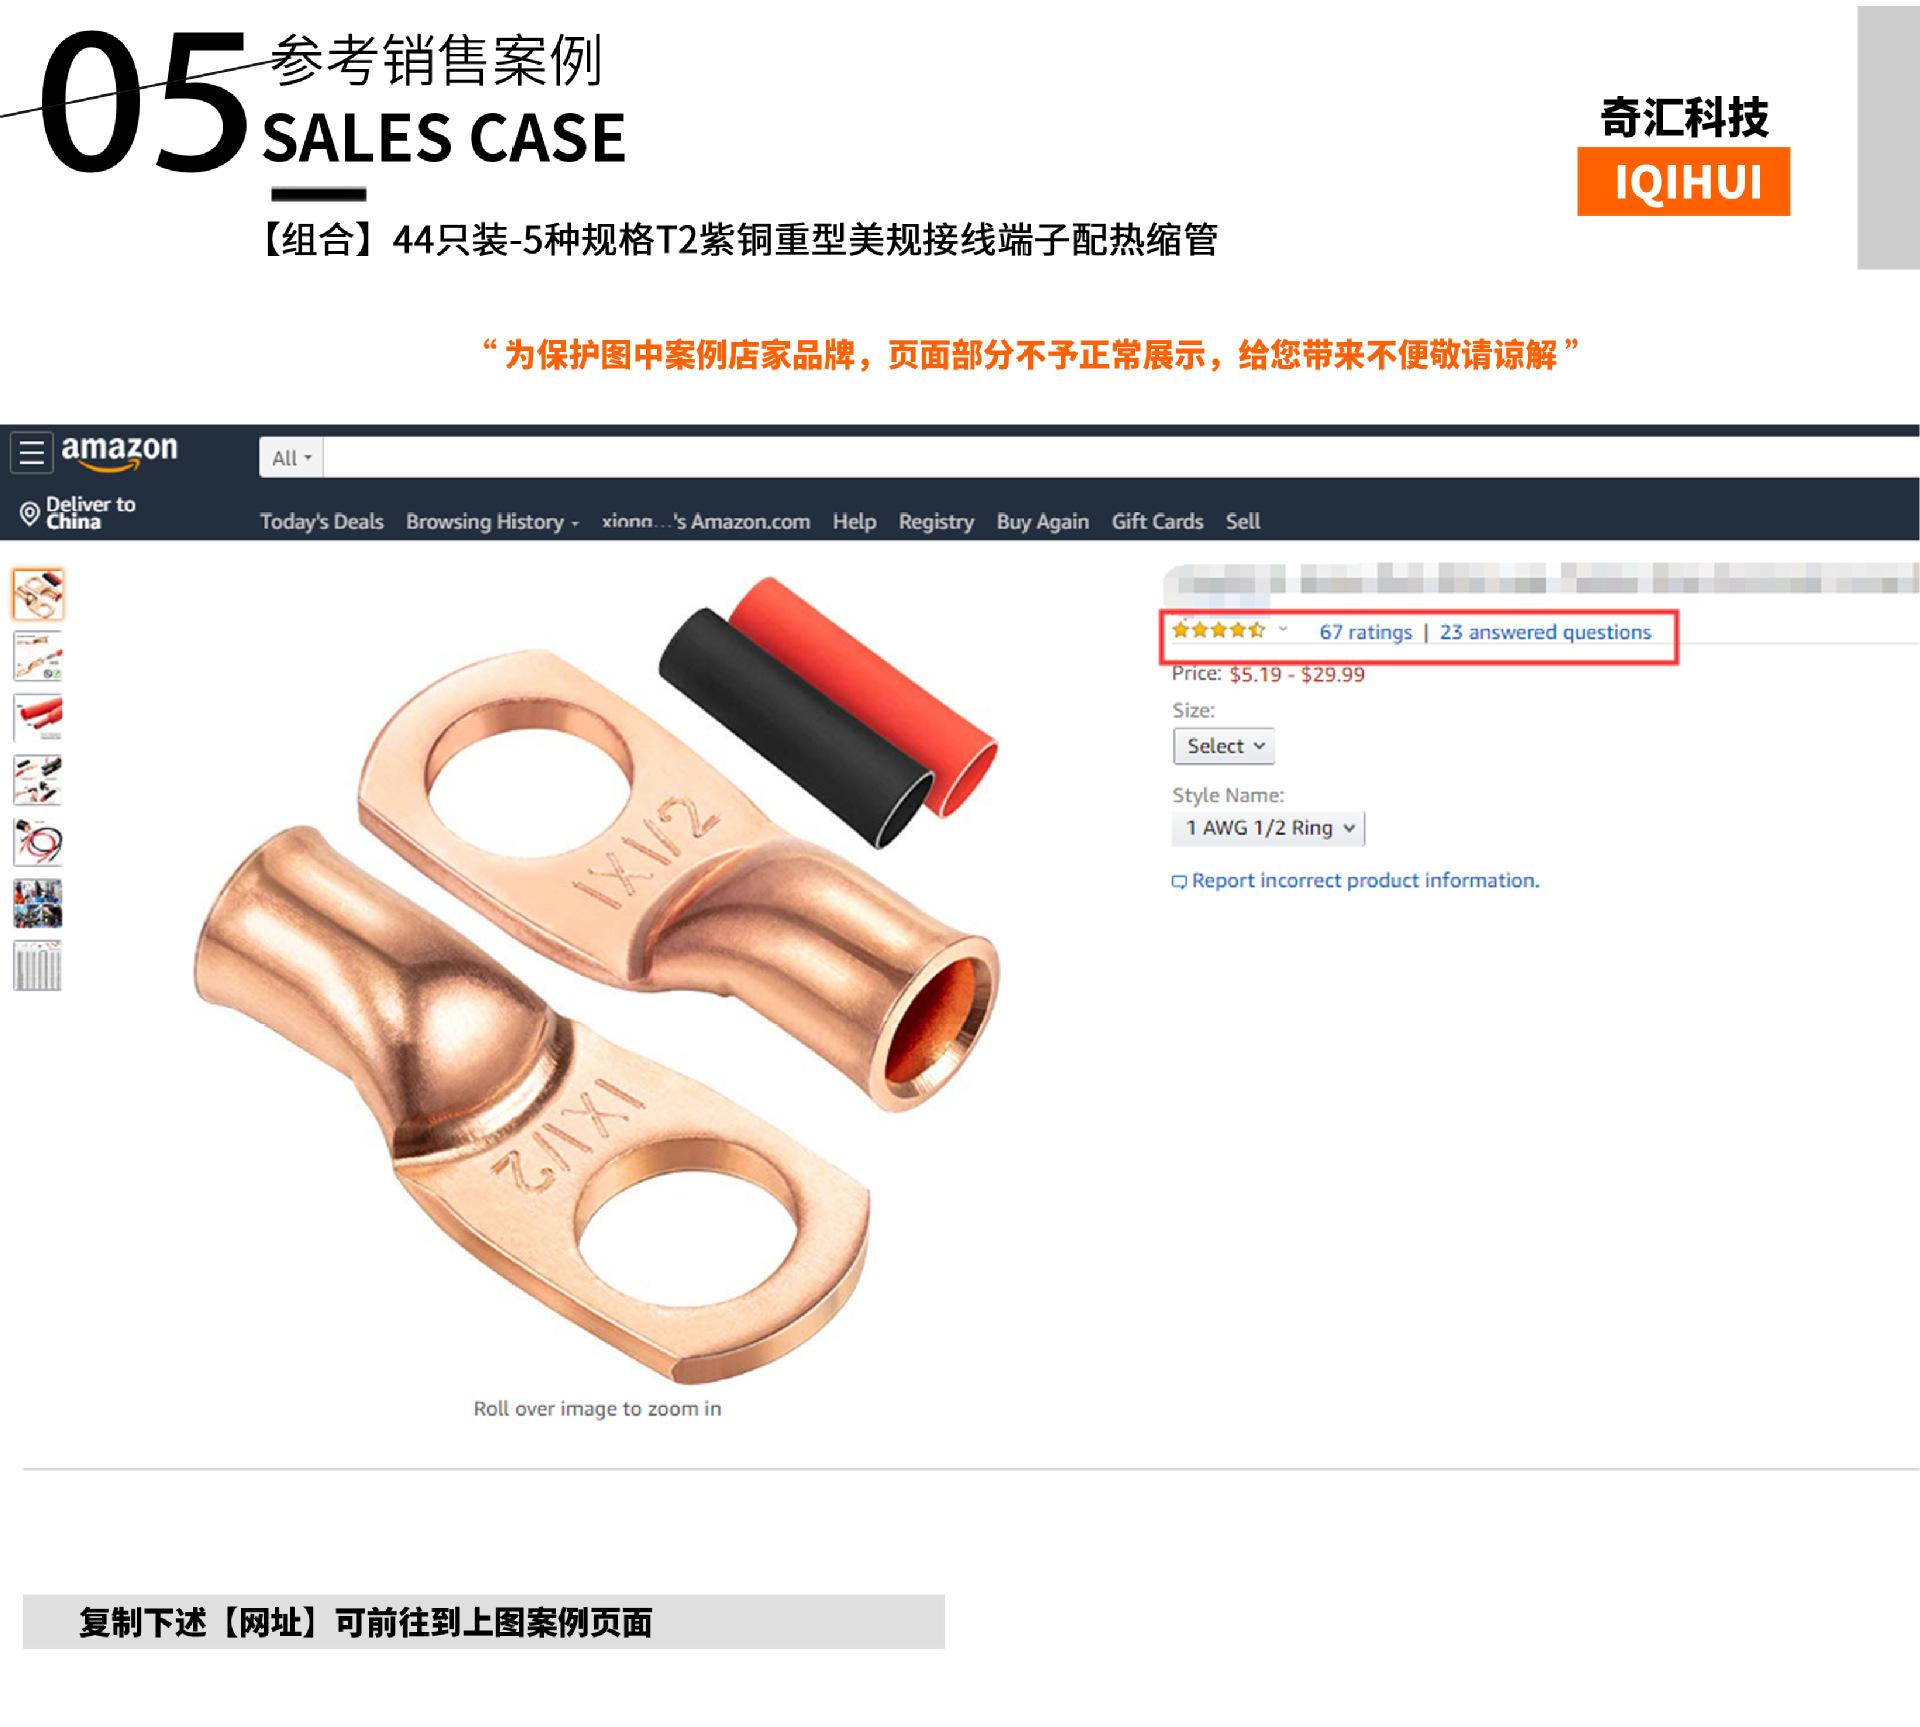Open the Amazon hamburger menu icon
Viewport: 1920px width, 1727px height.
click(x=31, y=453)
